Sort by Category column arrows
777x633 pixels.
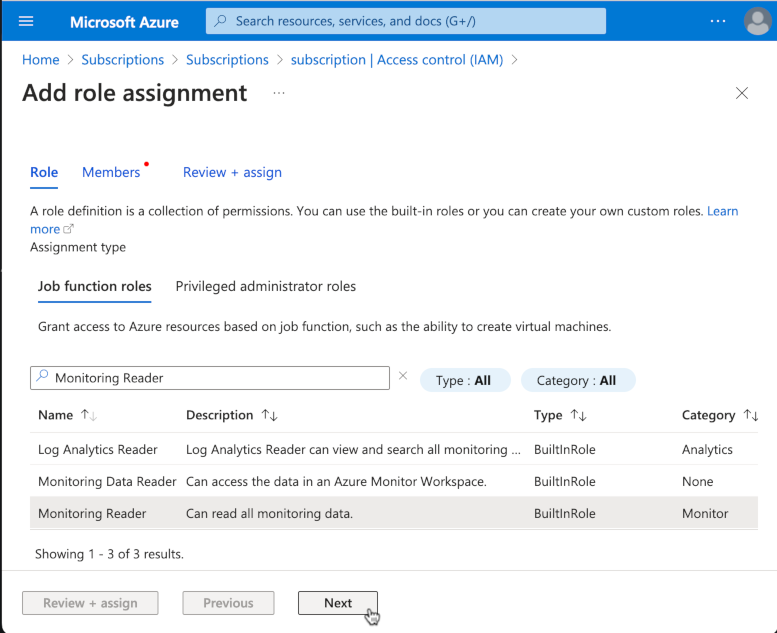[x=751, y=415]
